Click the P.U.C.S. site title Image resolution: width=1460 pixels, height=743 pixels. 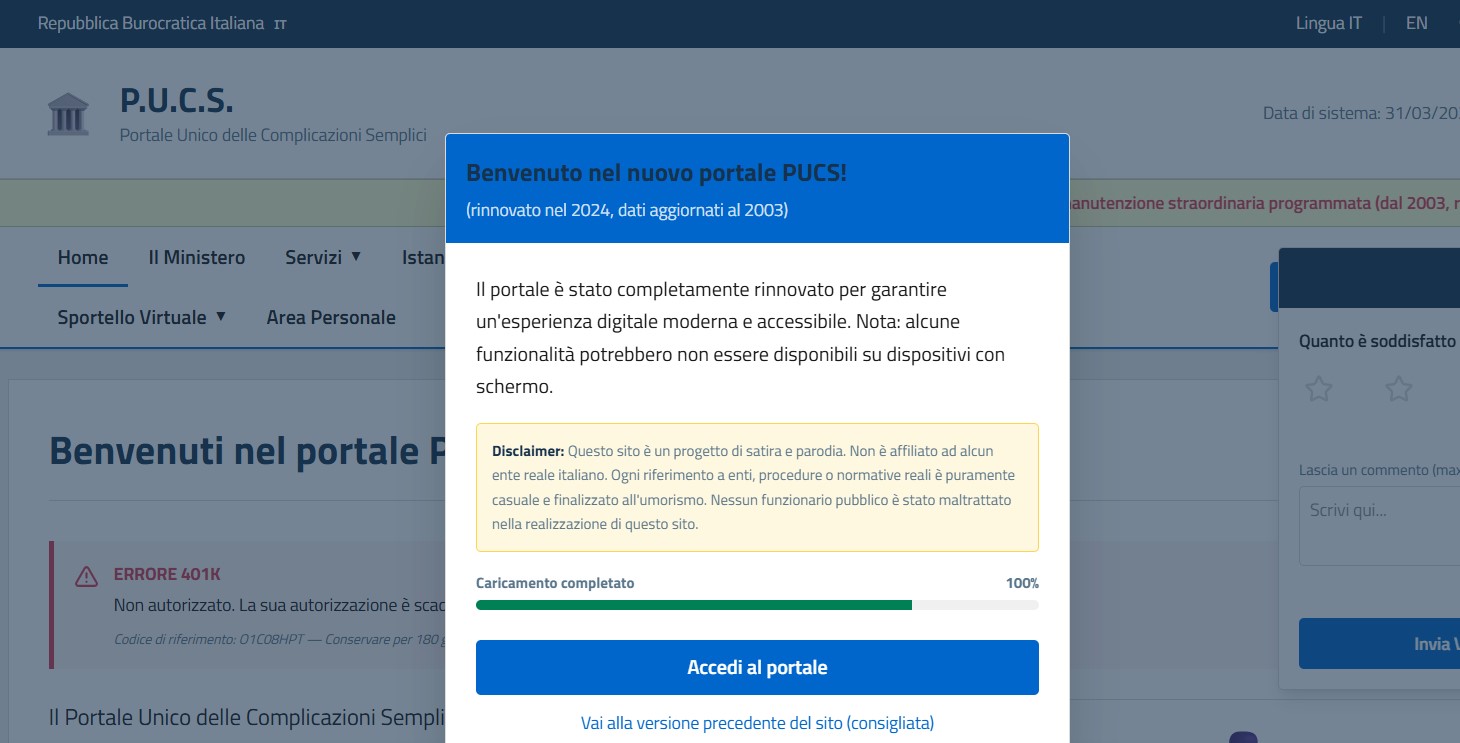pyautogui.click(x=177, y=100)
